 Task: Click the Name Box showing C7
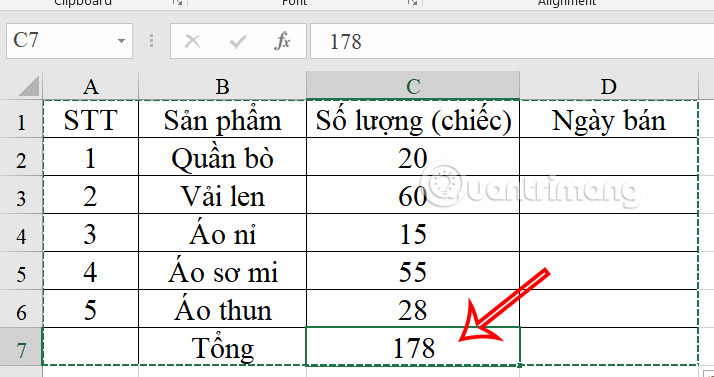(x=69, y=41)
